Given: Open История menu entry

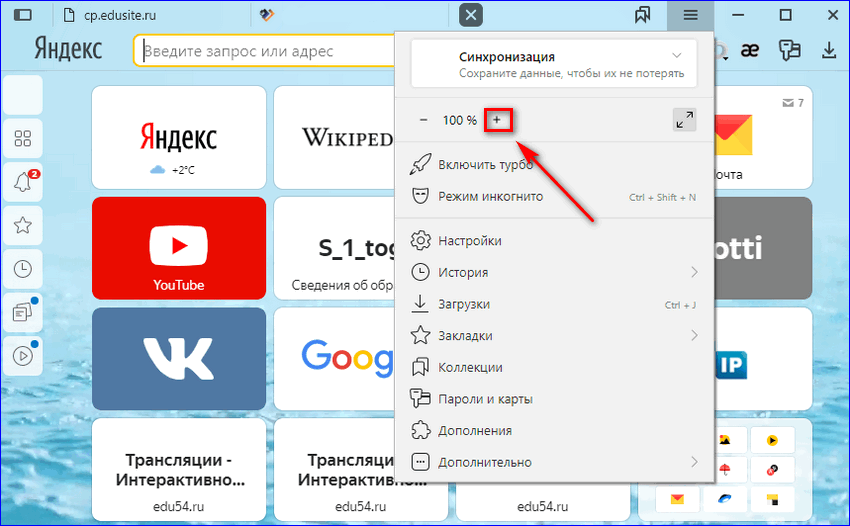Looking at the screenshot, I should click(x=553, y=272).
